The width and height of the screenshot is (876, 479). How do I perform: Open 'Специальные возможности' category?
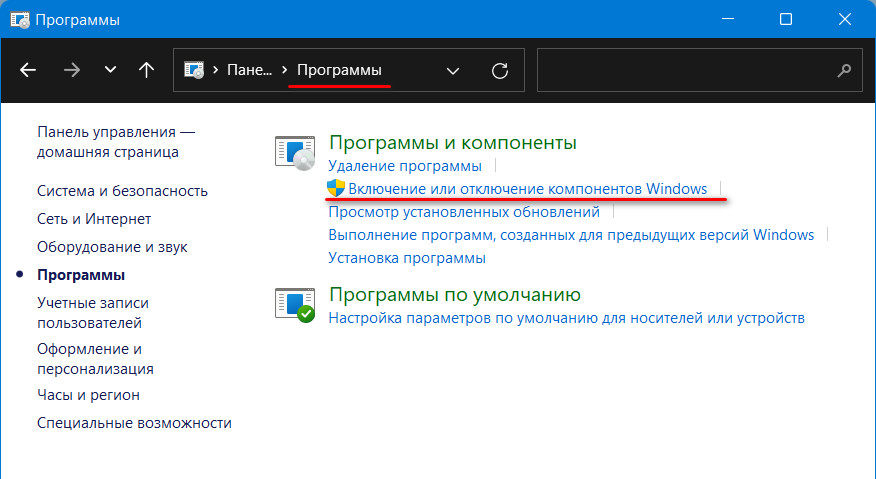coord(134,423)
